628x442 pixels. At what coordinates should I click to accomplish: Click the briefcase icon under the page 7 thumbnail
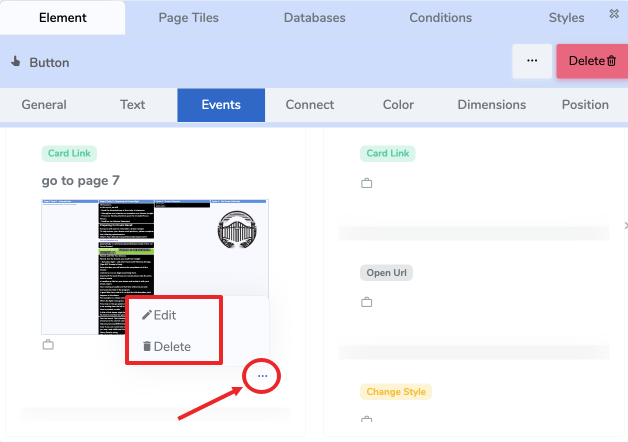(48, 345)
